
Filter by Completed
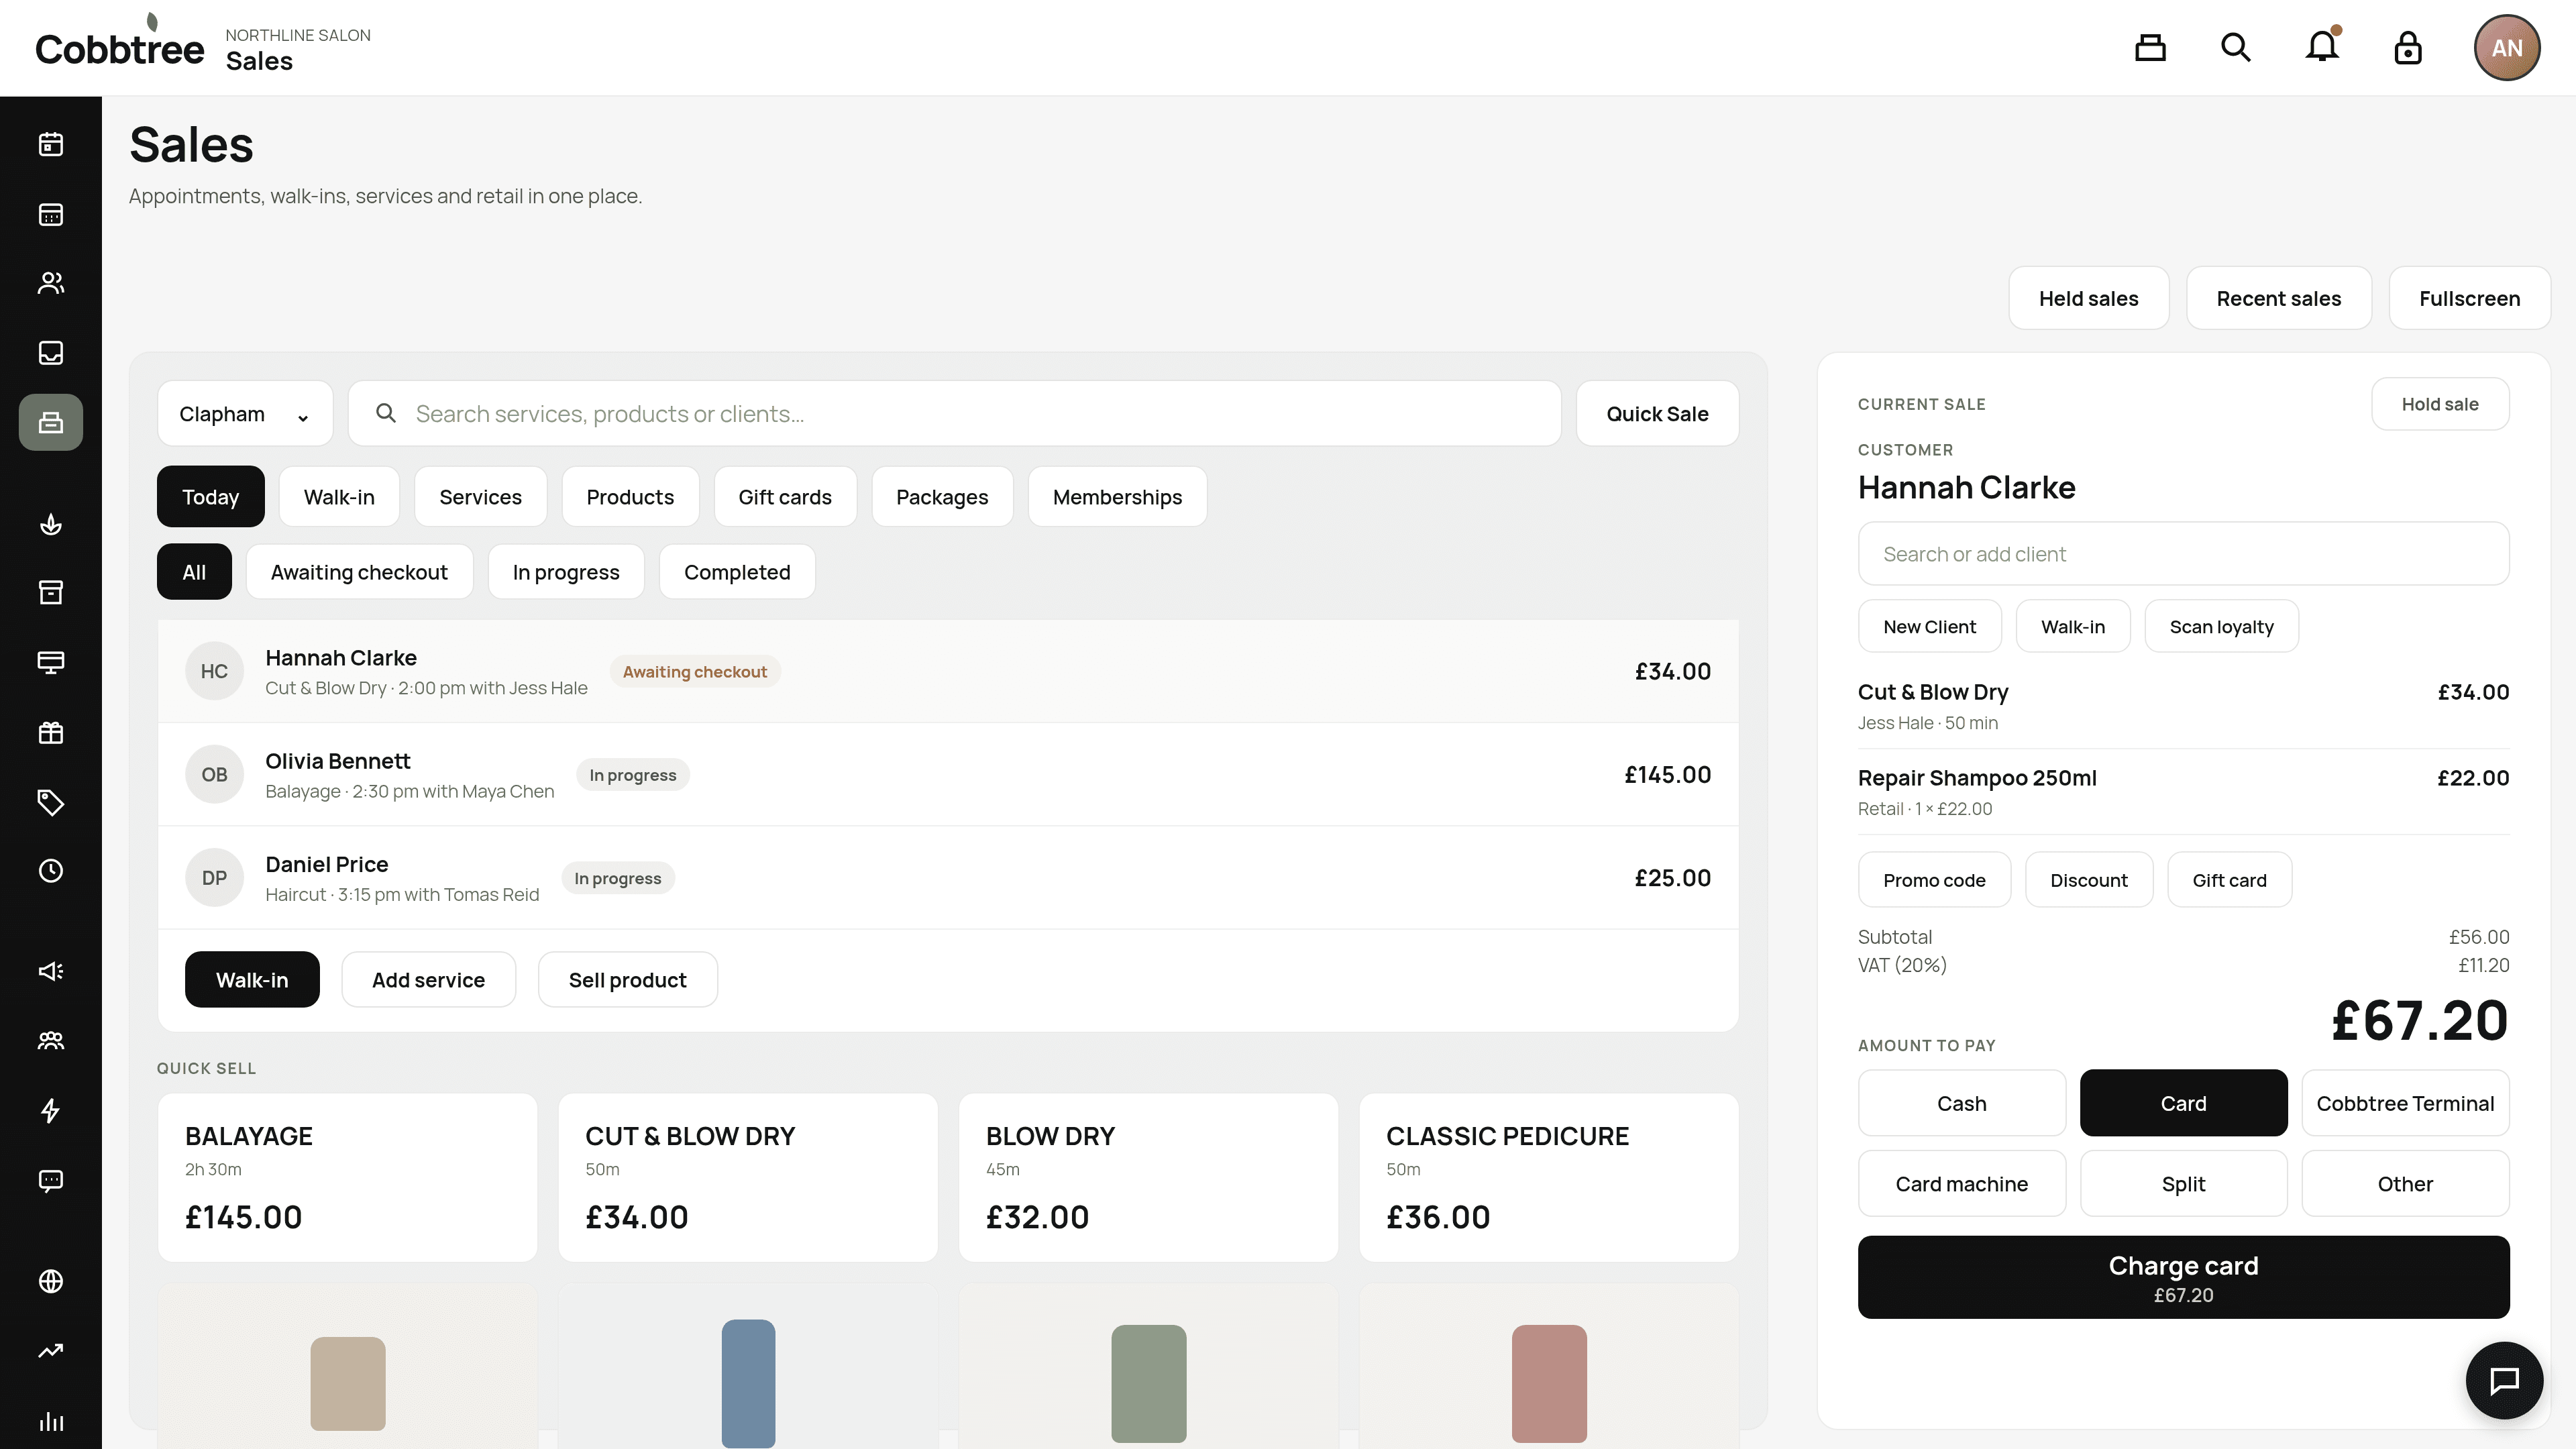pos(737,572)
